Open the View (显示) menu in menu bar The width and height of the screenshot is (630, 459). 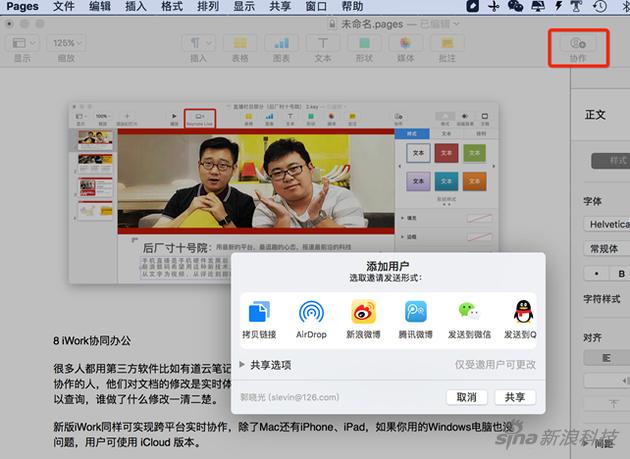(x=244, y=6)
